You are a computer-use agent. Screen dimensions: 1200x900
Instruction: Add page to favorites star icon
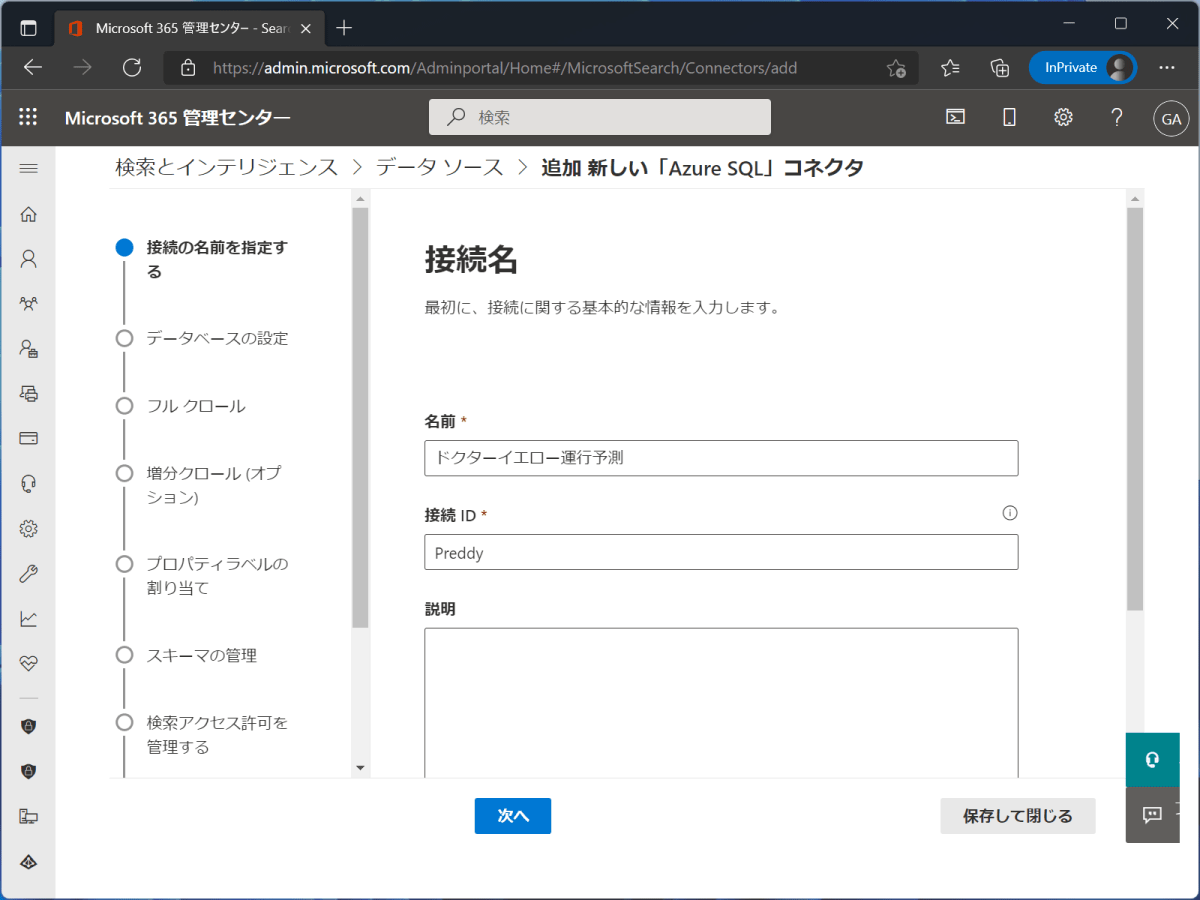pos(896,68)
